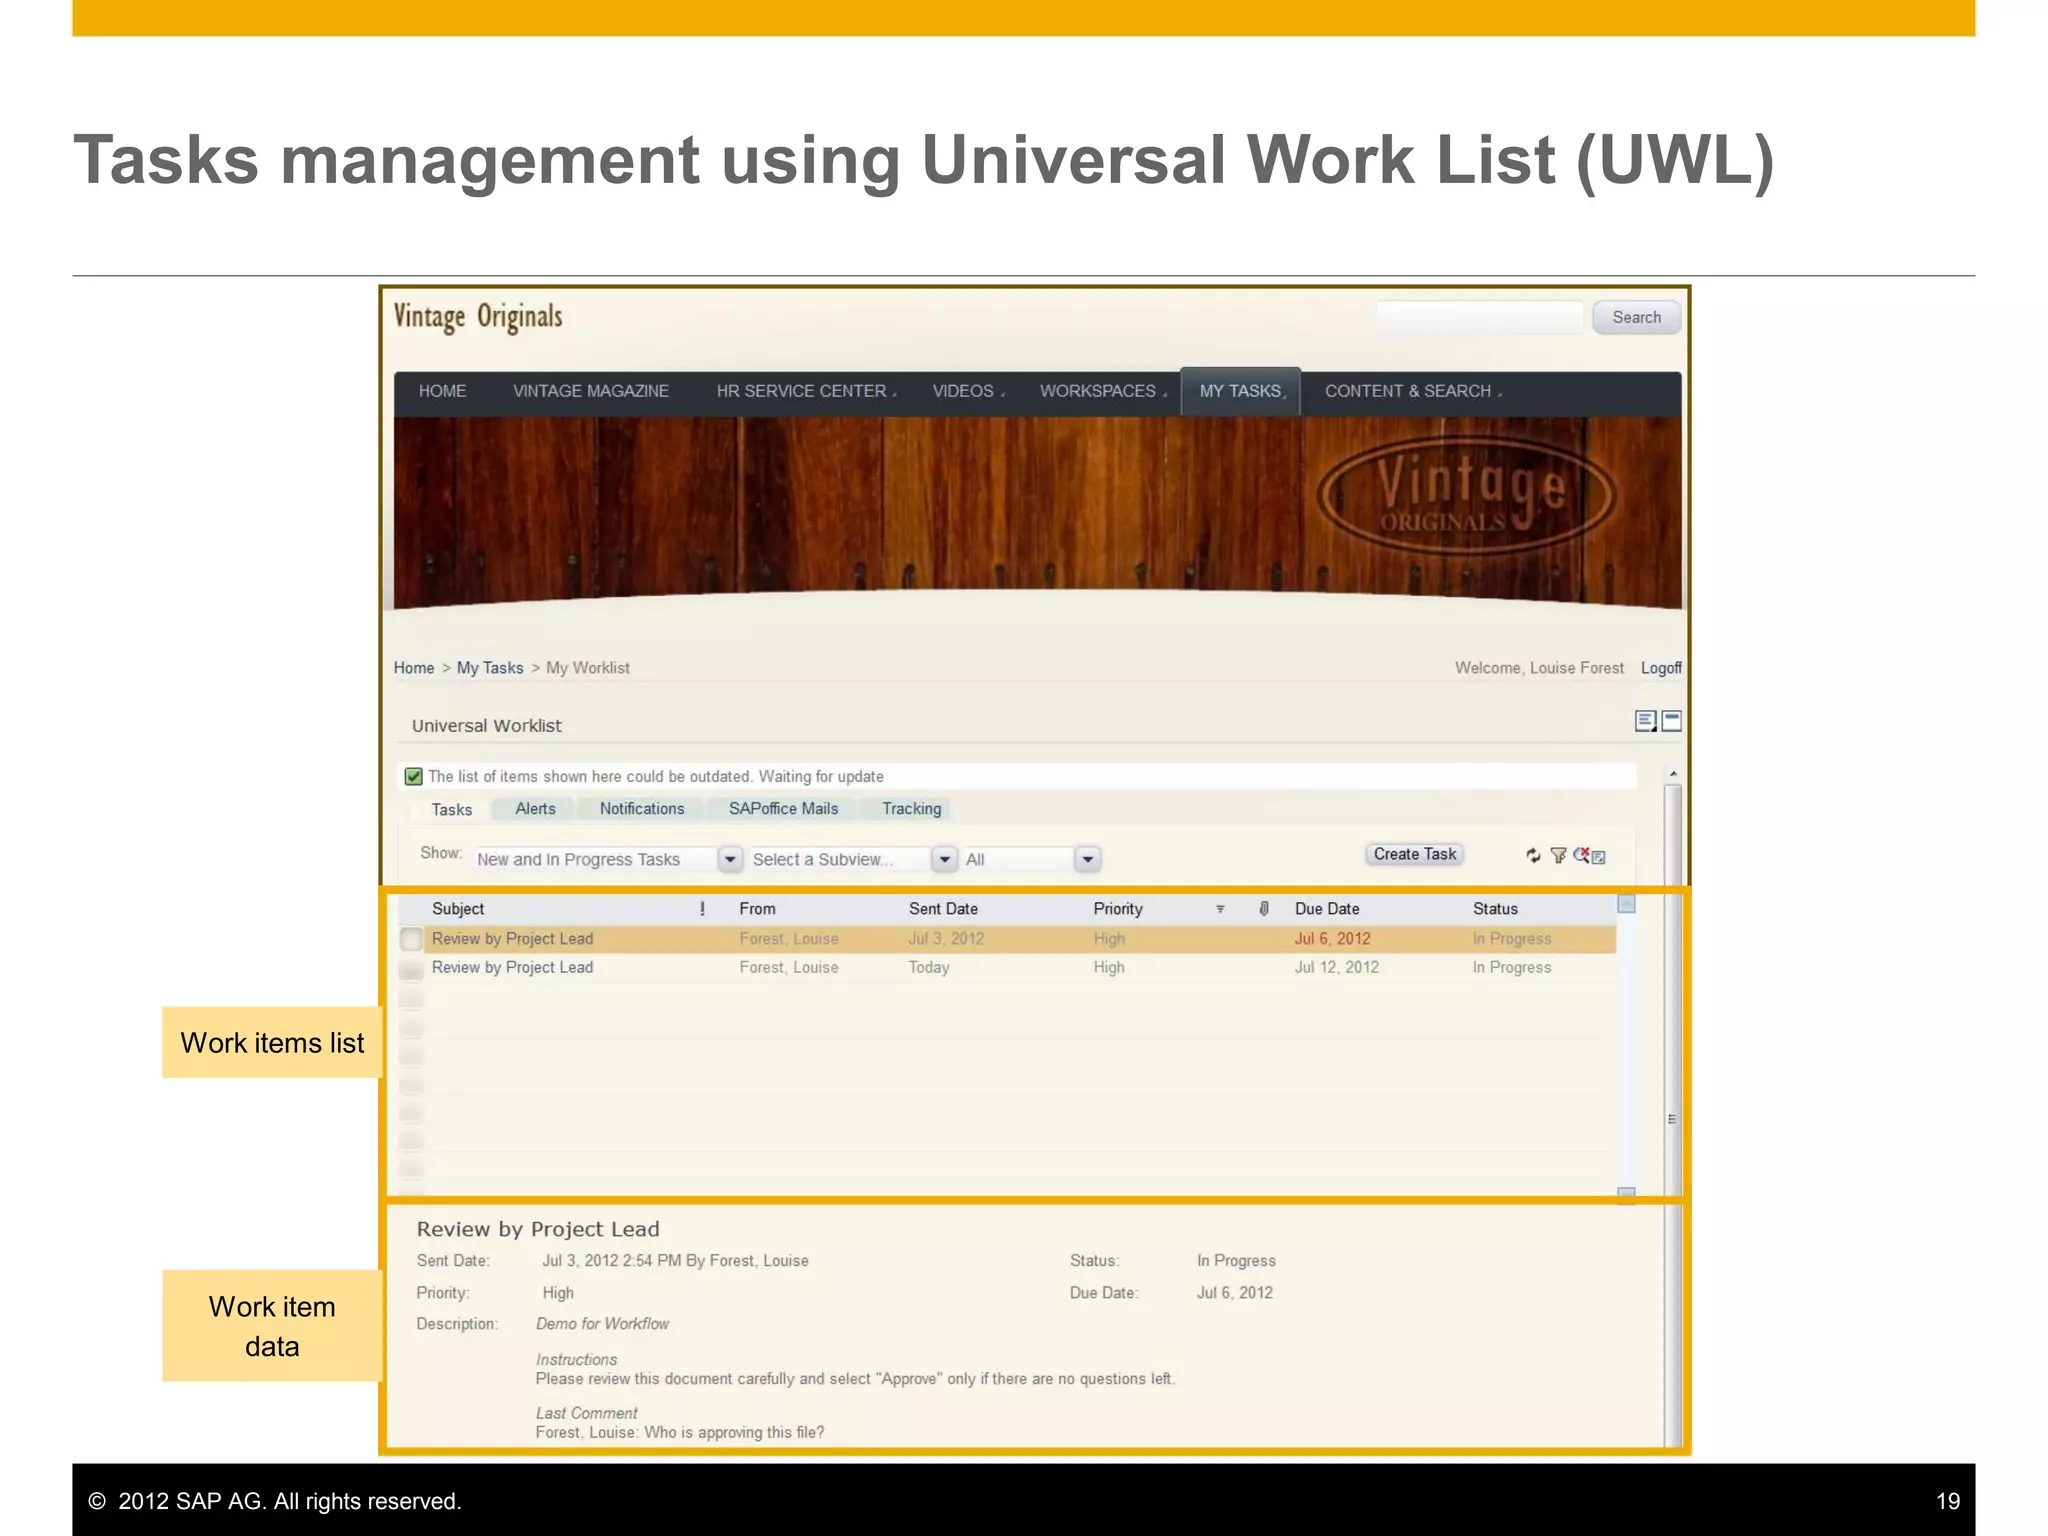Click the Search button
The image size is (2048, 1536).
(1636, 317)
